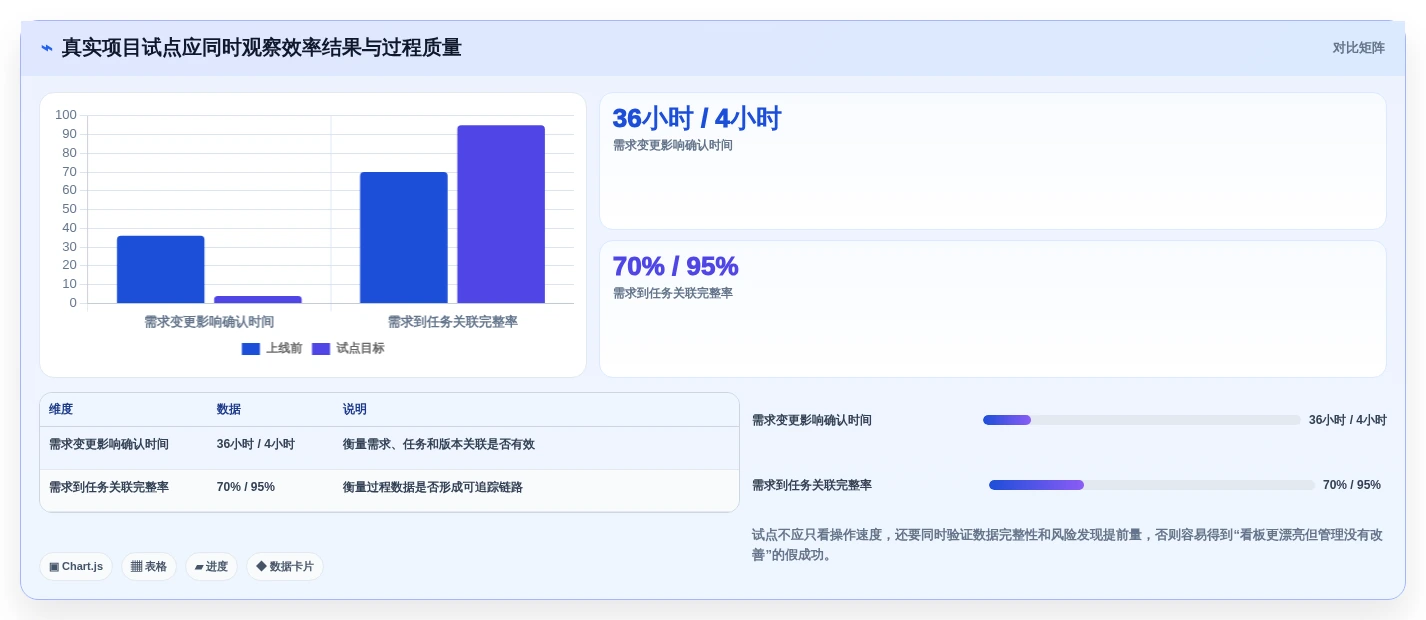Viewport: 1426px width, 620px height.
Task: Click the 数据卡片 tag chip
Action: point(285,567)
